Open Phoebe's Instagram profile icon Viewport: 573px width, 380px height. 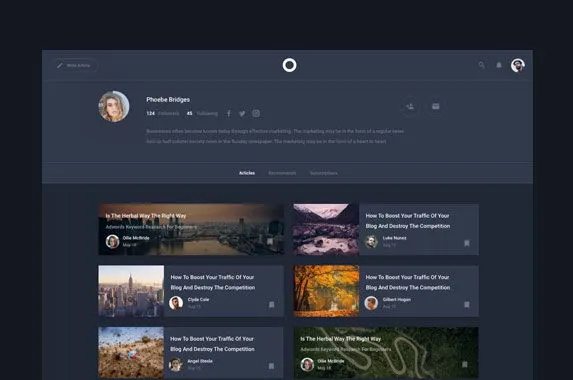click(256, 114)
